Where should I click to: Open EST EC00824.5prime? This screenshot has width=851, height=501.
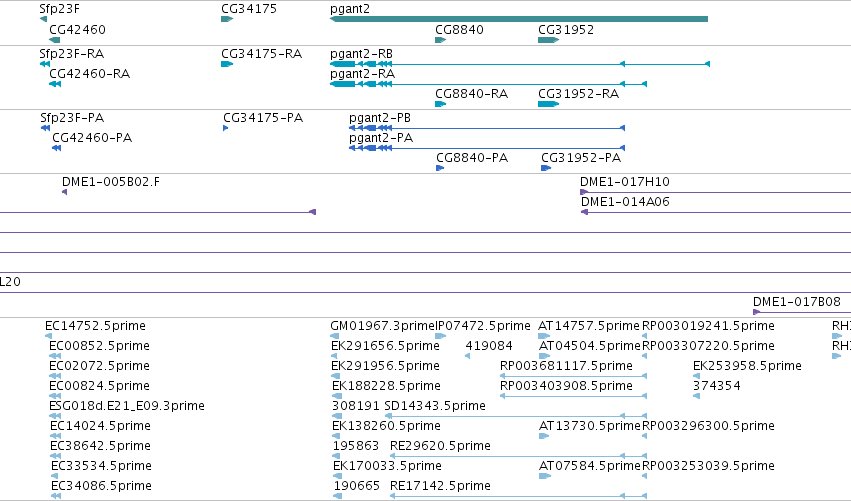(x=55, y=396)
